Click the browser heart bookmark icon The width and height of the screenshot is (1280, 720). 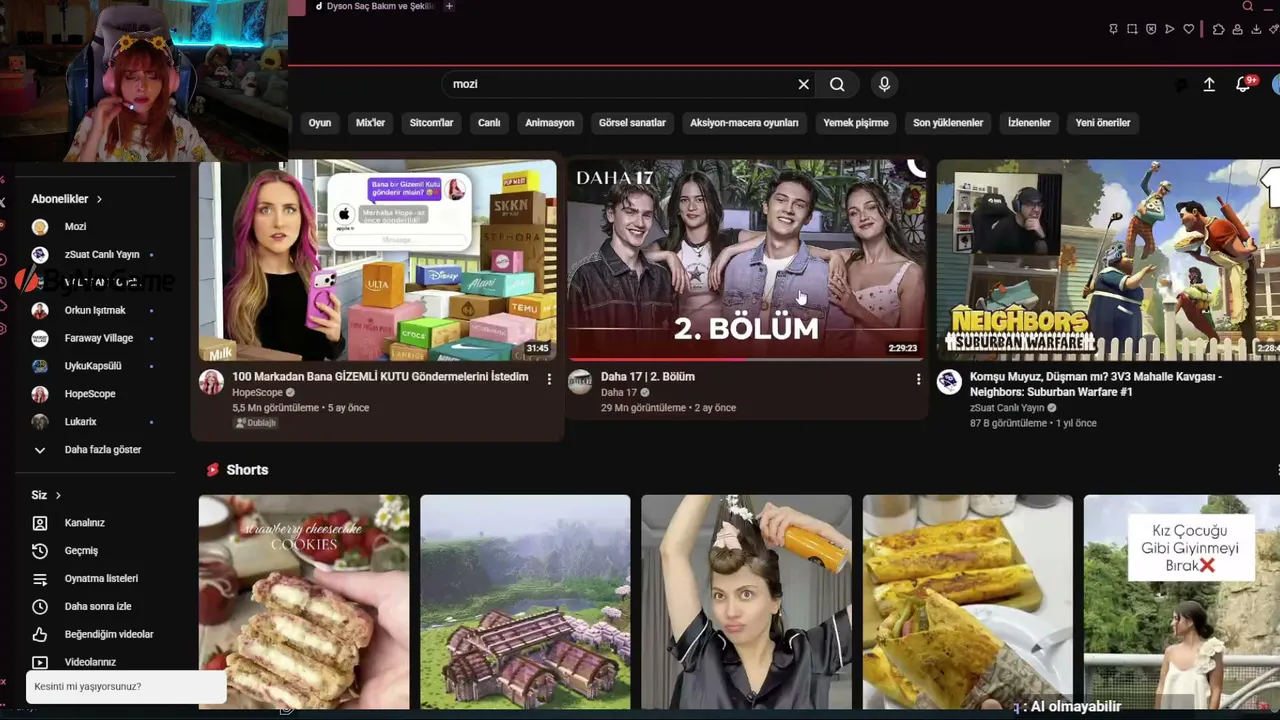(1189, 29)
